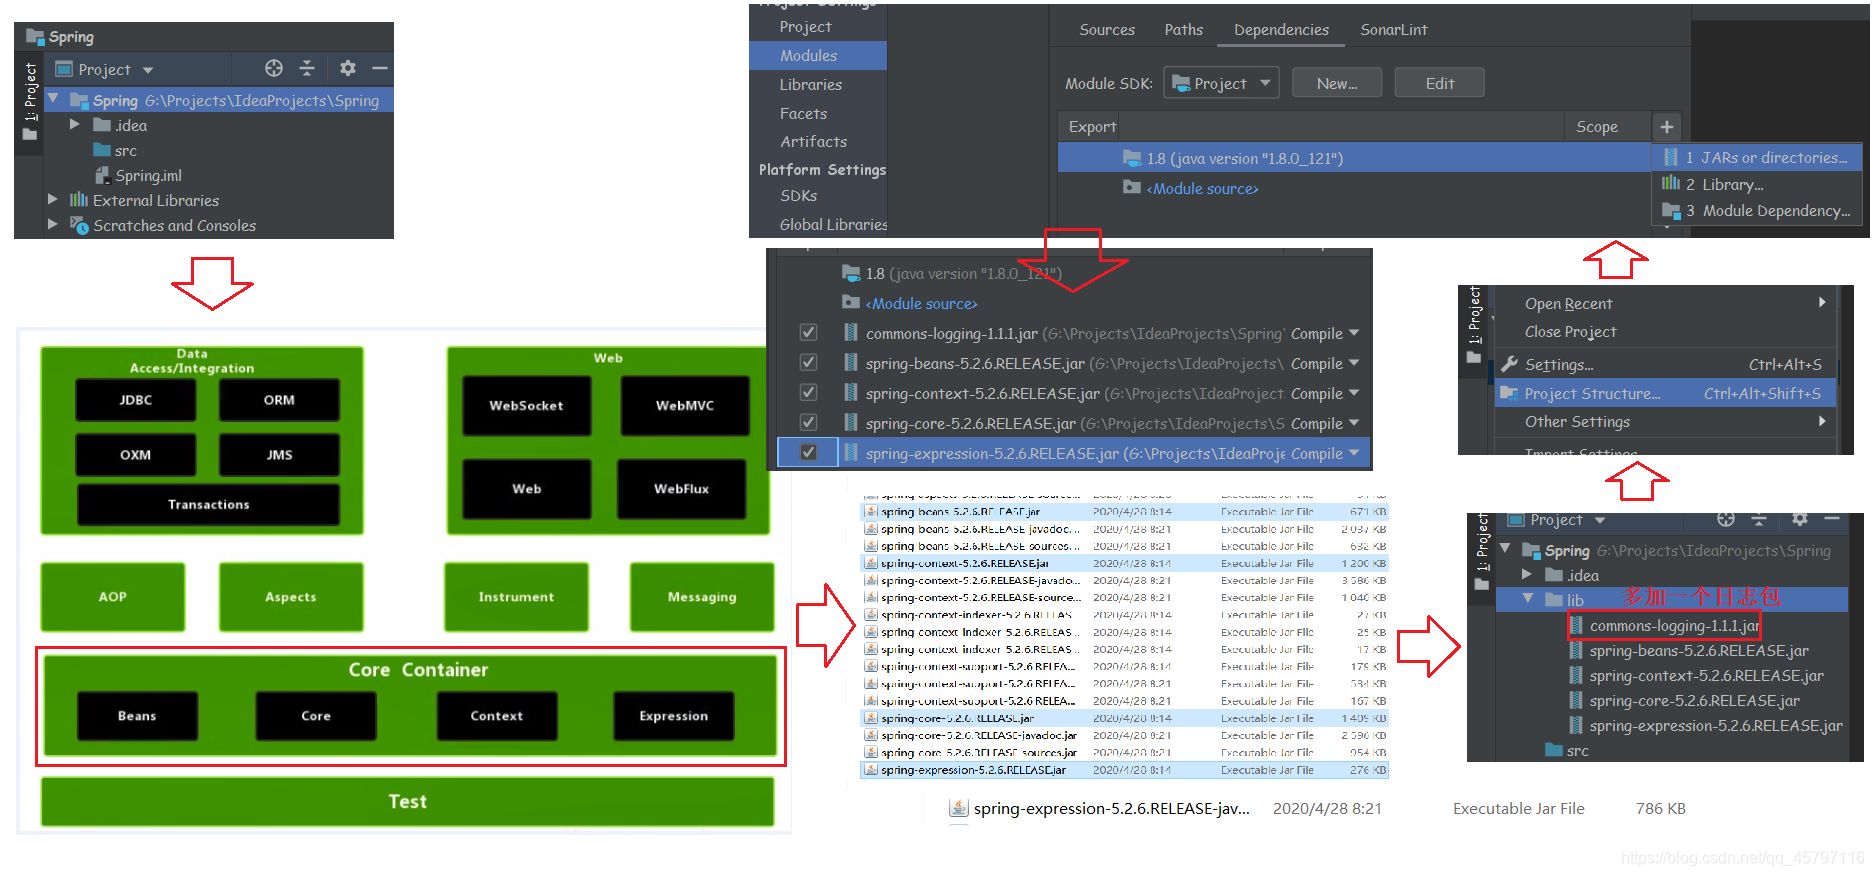Click Module source folder icon in upper dependencies list
The image size is (1874, 876).
1131,187
